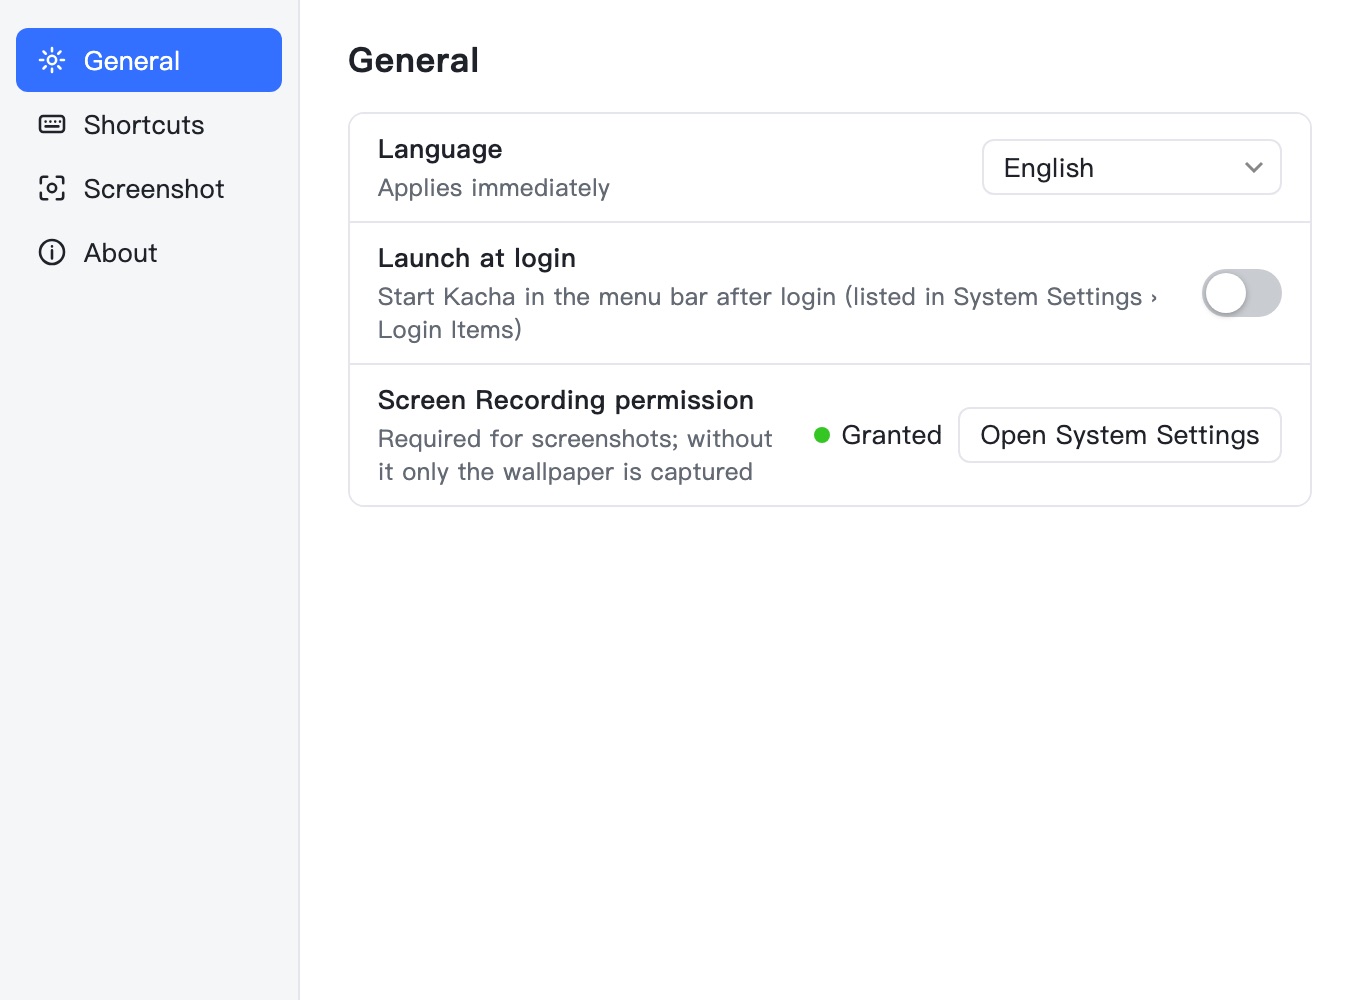Viewport: 1360px width, 1000px height.
Task: Open the English language dropdown
Action: point(1131,167)
